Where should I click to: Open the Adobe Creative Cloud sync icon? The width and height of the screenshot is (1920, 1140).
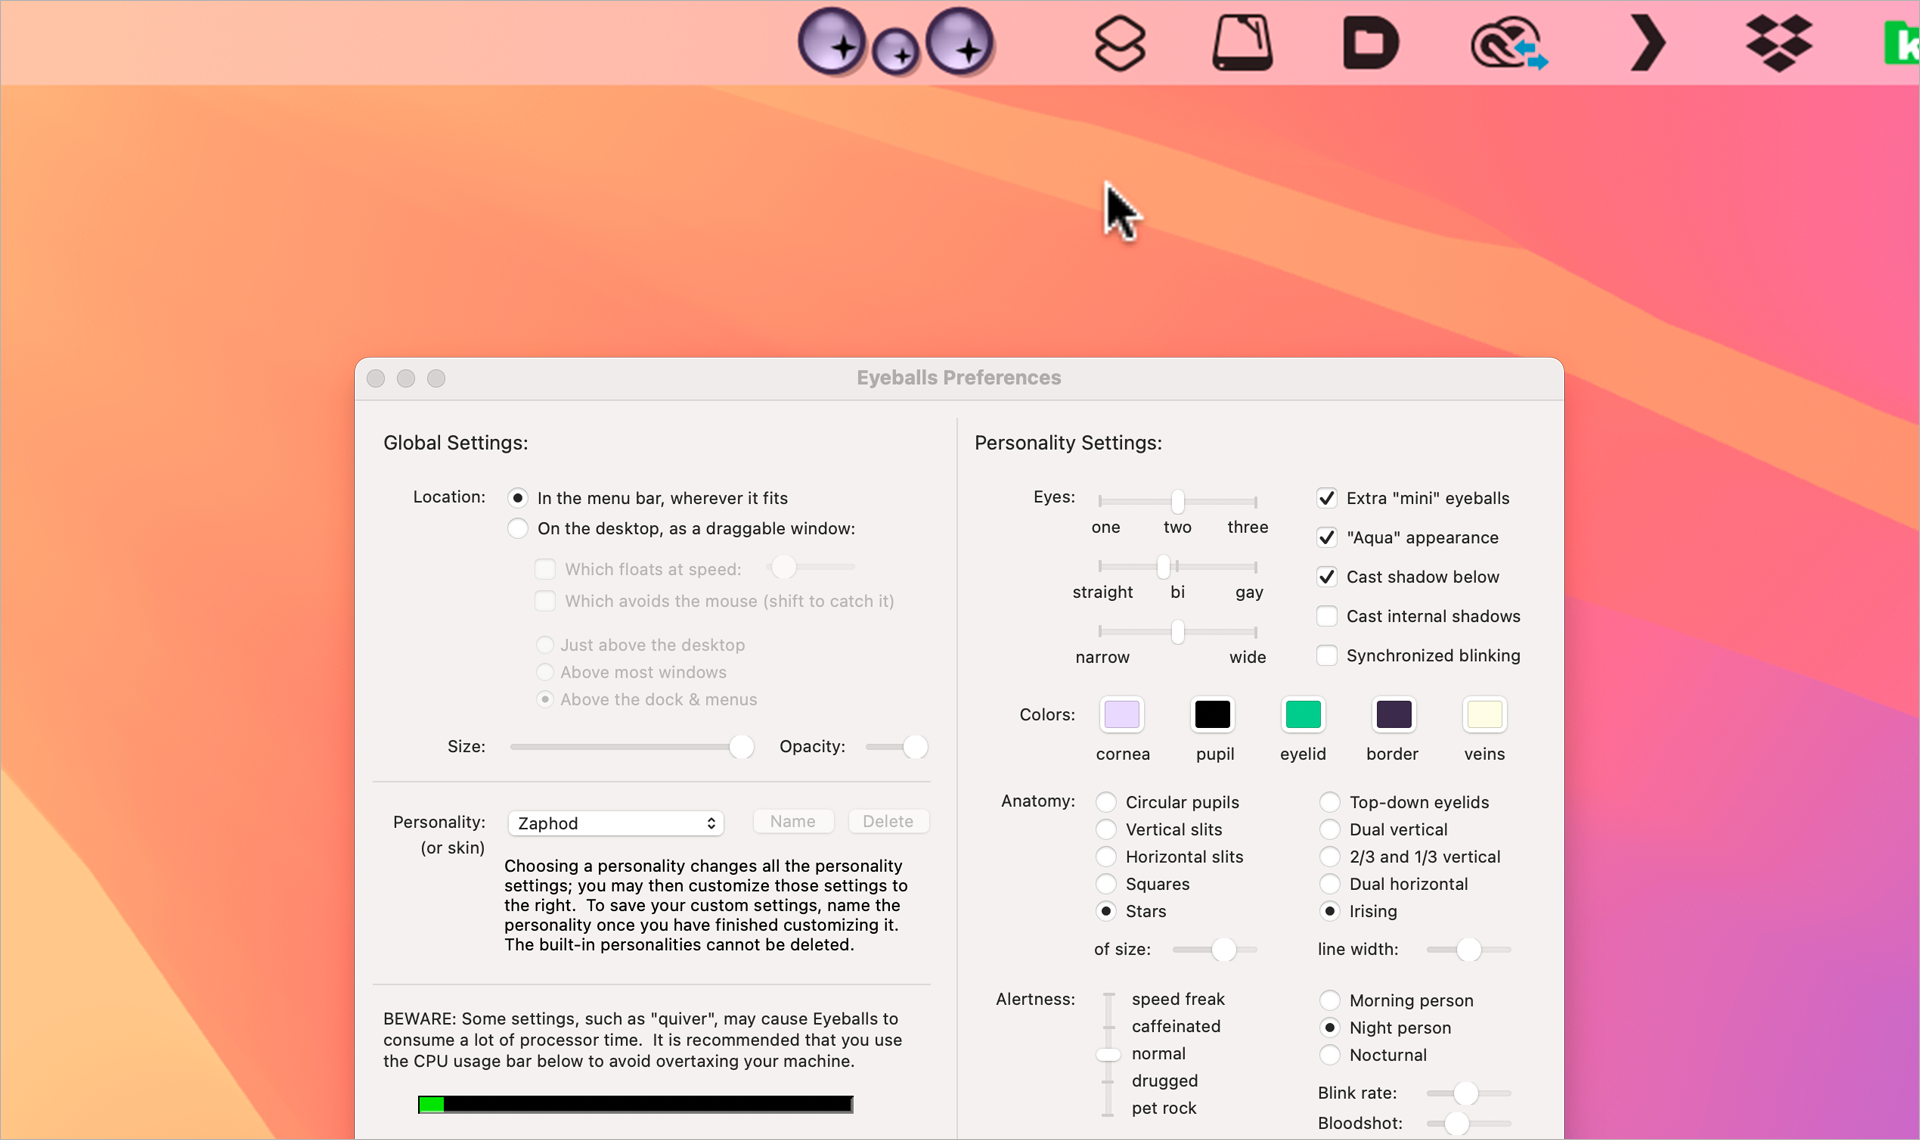[x=1508, y=44]
